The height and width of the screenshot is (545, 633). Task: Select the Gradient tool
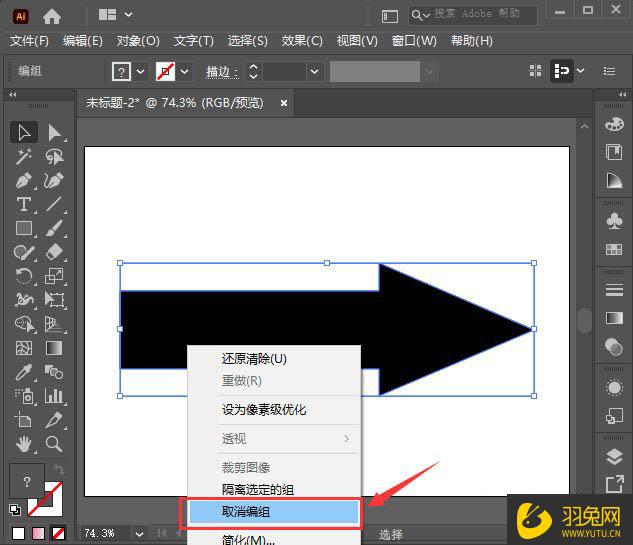click(54, 348)
